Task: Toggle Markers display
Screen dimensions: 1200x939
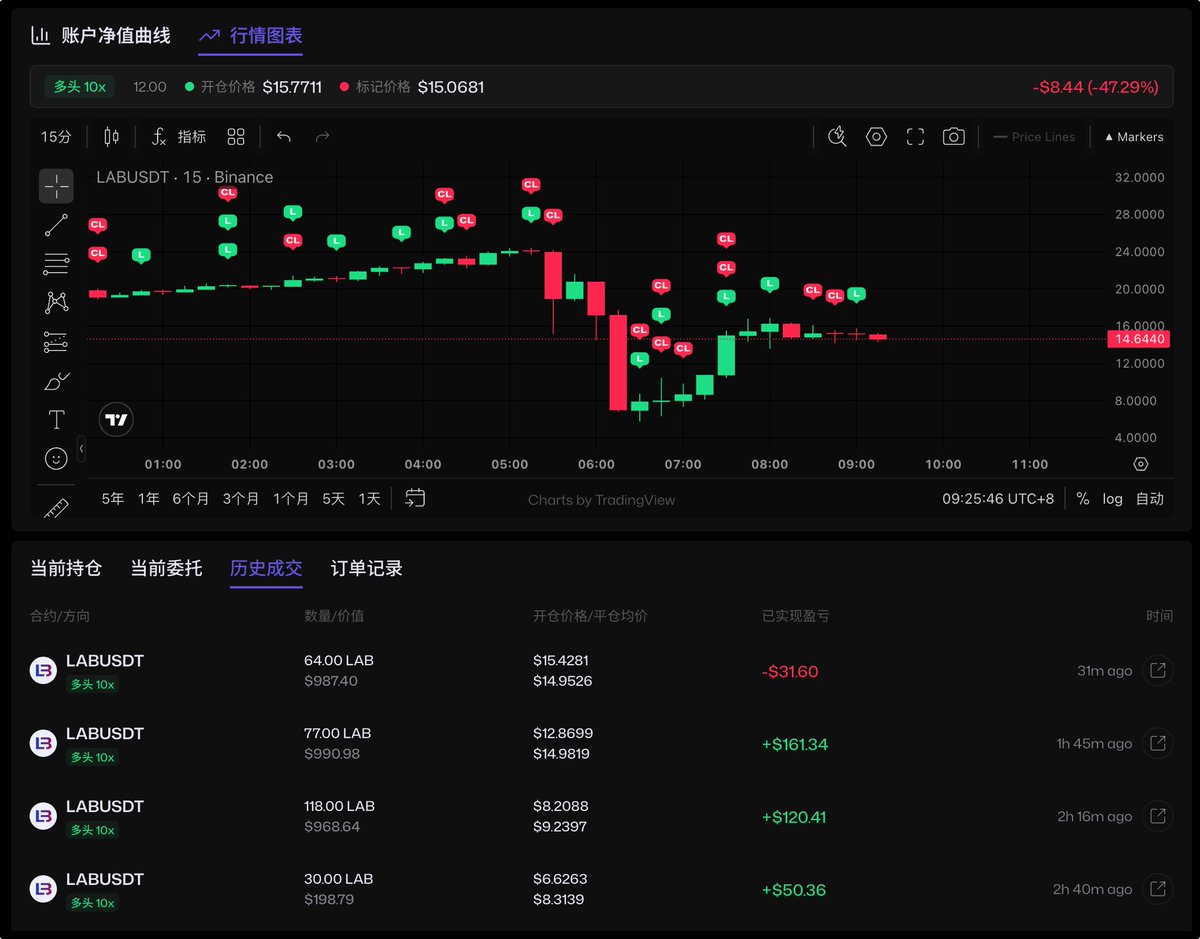Action: click(1134, 137)
